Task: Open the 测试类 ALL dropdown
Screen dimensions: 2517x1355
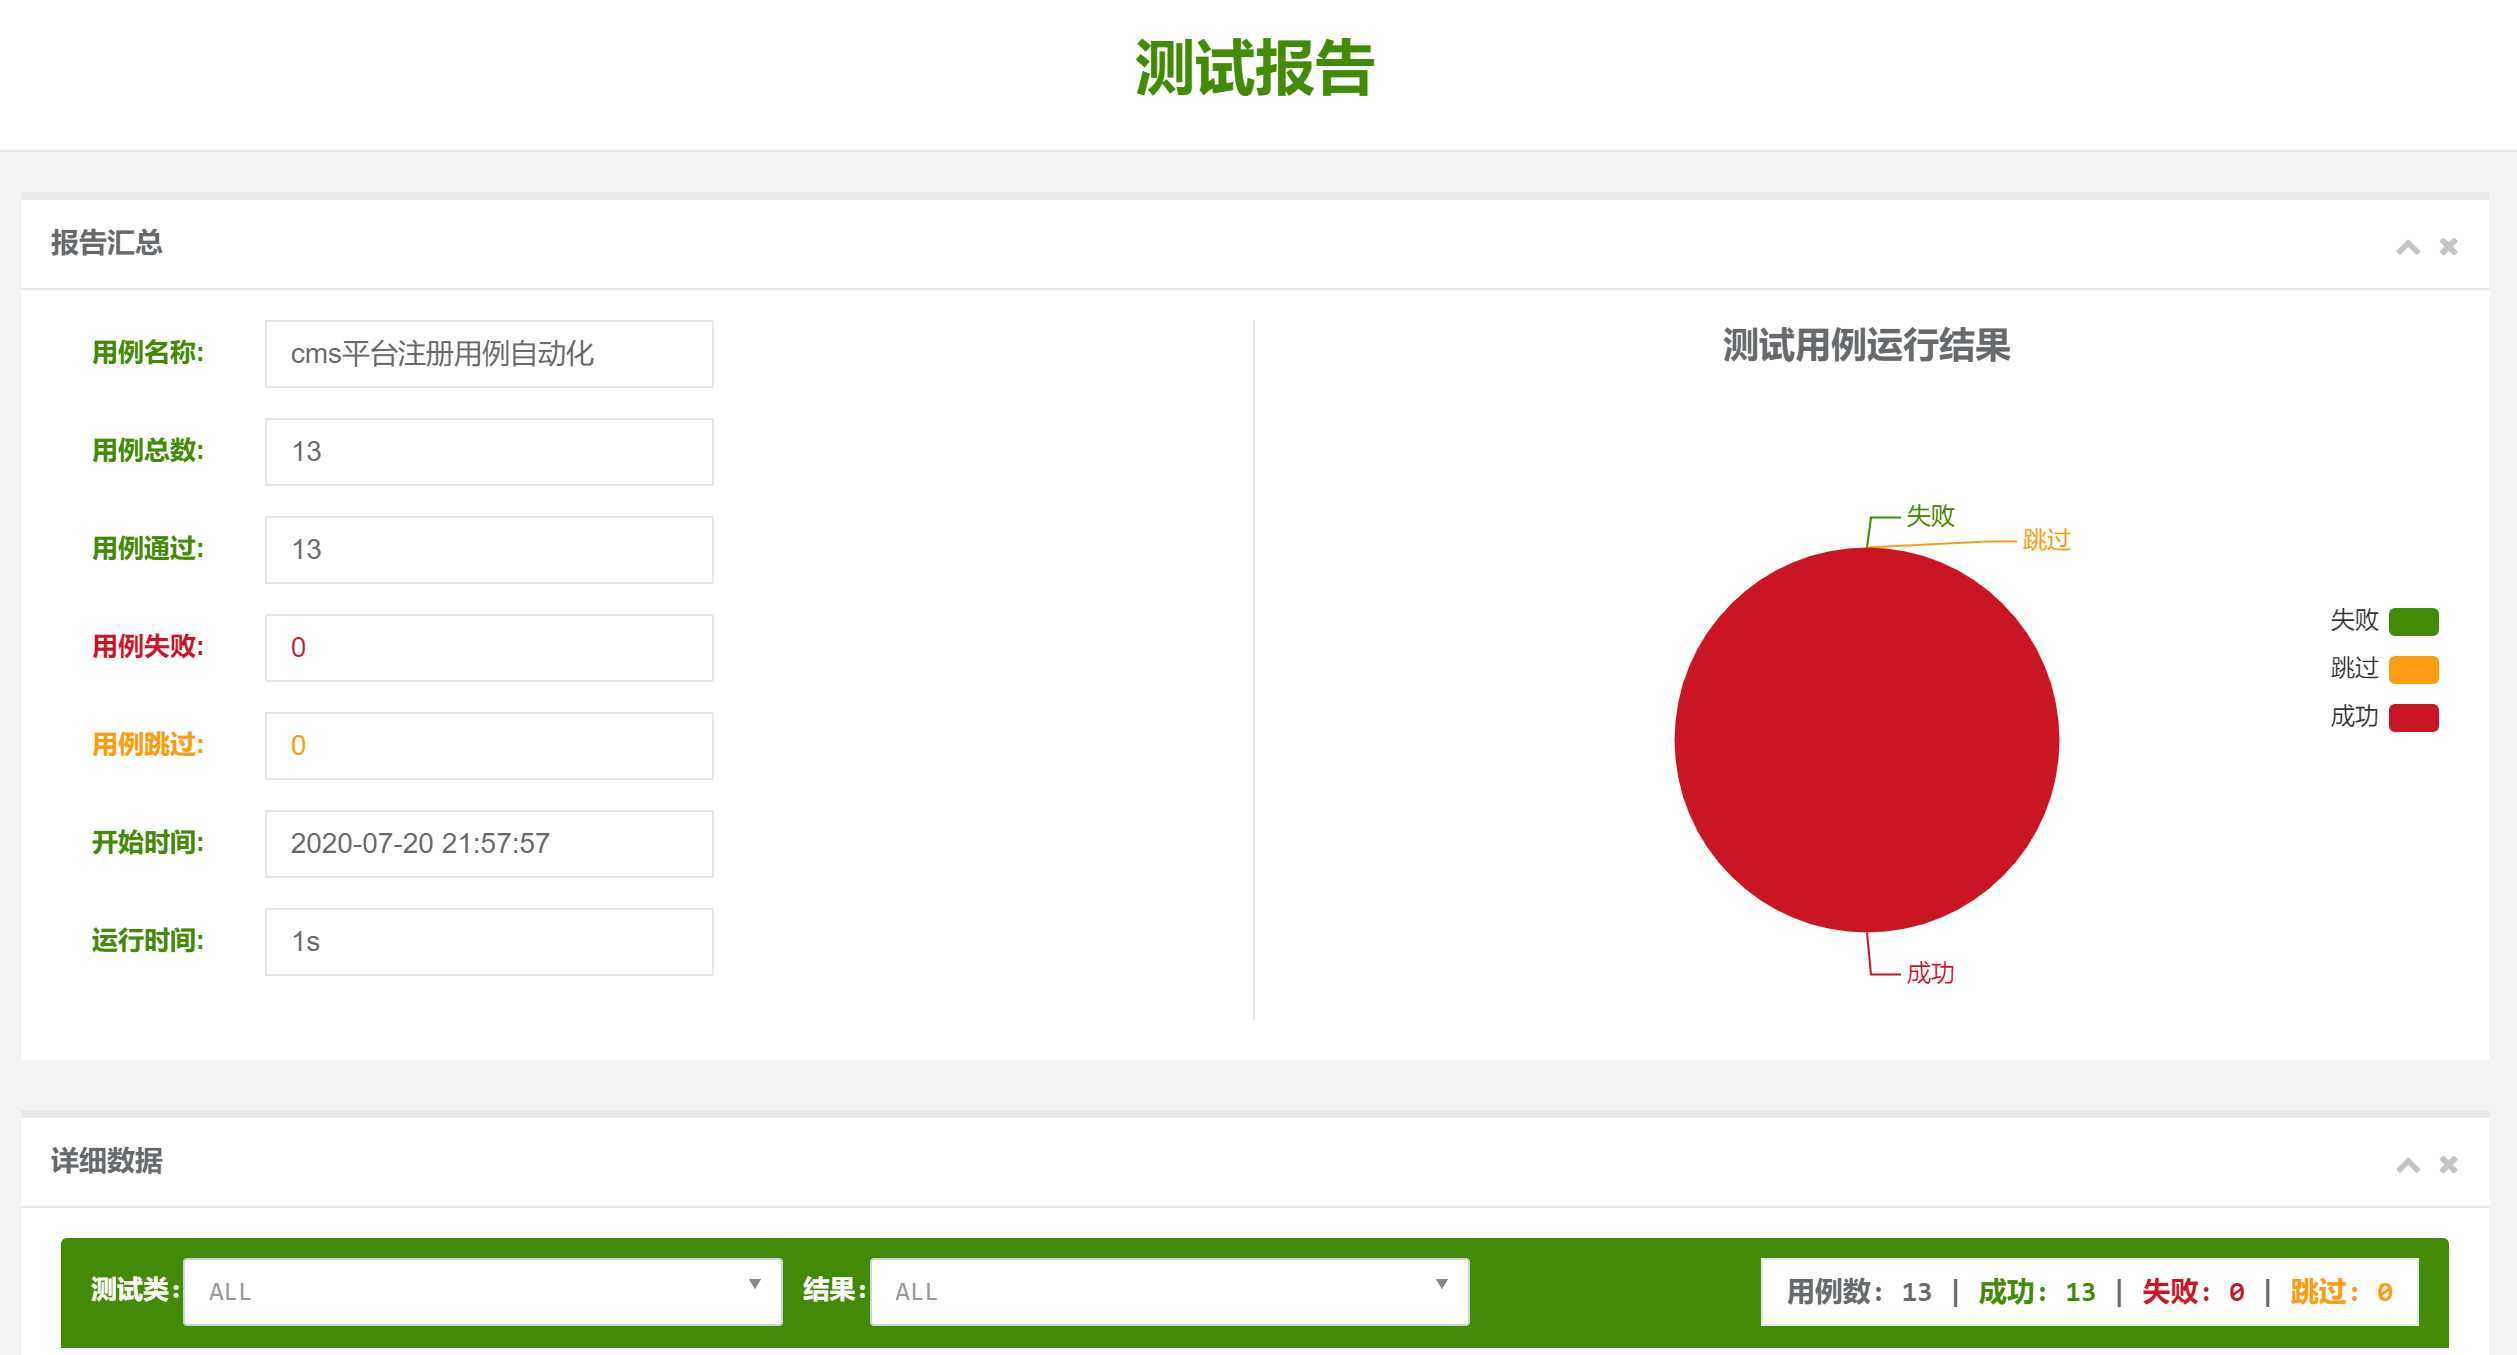Action: click(x=482, y=1291)
